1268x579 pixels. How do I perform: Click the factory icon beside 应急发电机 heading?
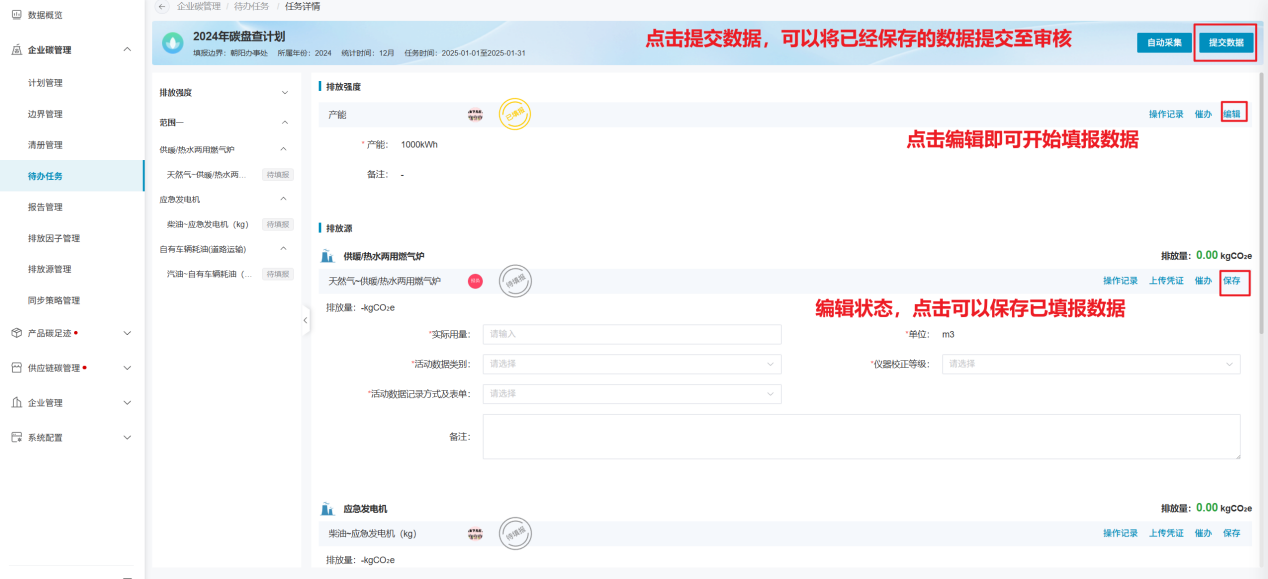(x=326, y=509)
